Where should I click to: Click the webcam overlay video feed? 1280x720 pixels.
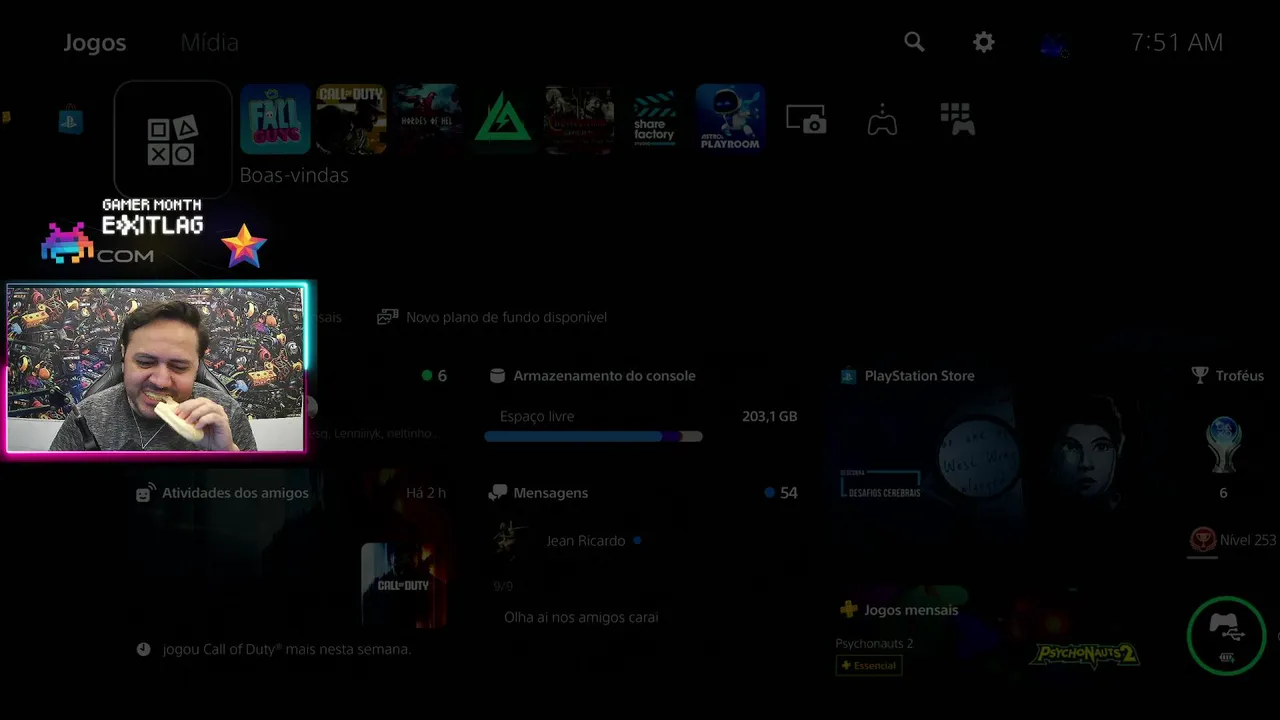(156, 369)
